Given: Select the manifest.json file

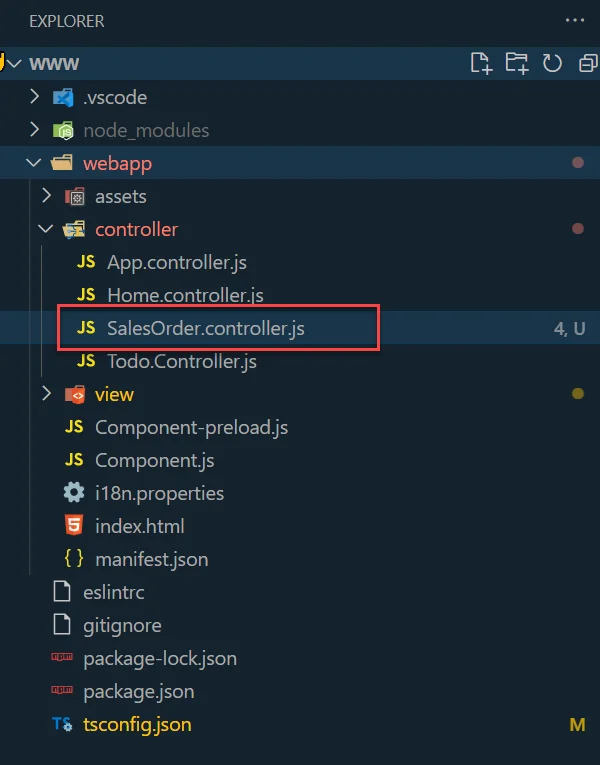Looking at the screenshot, I should click(x=151, y=559).
